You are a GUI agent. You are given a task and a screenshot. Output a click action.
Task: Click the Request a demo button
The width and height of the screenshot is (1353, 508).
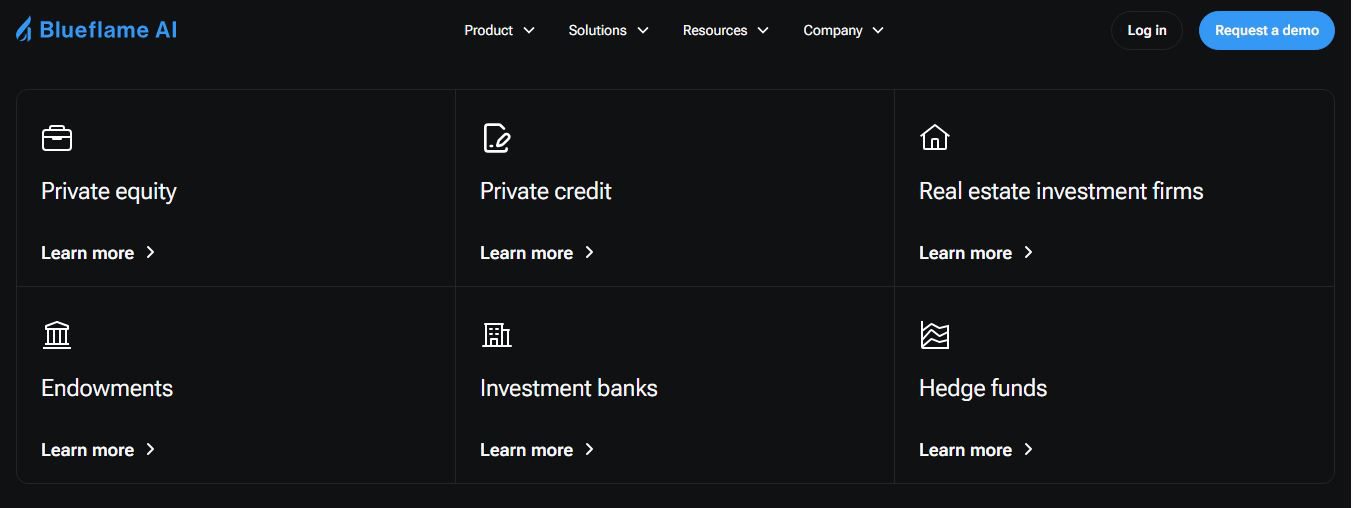click(1266, 30)
